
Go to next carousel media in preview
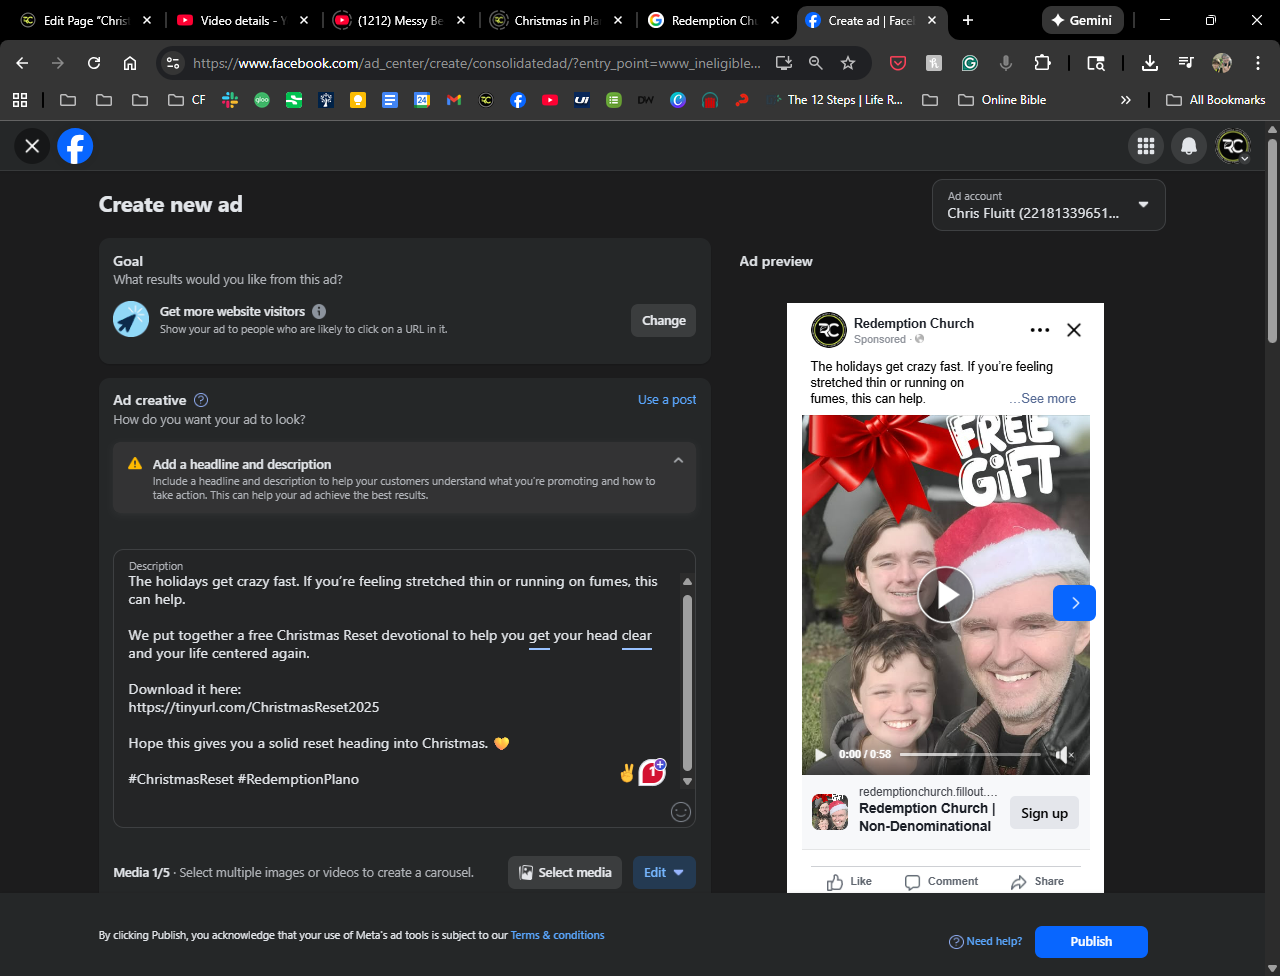coord(1074,603)
